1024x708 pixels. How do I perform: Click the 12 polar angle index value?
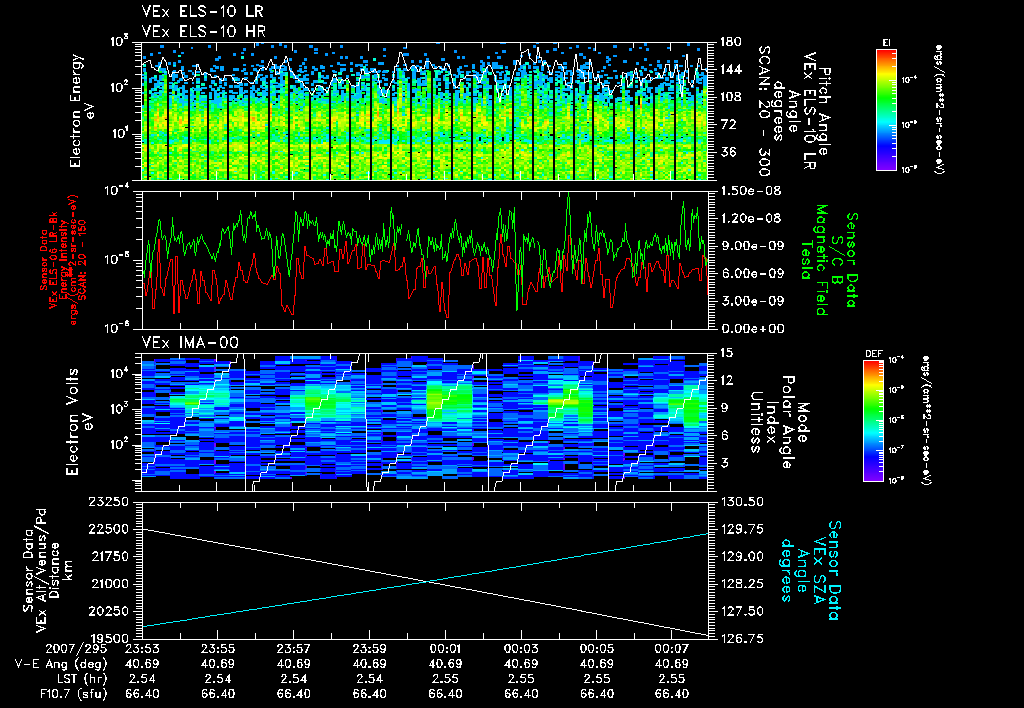click(x=726, y=381)
